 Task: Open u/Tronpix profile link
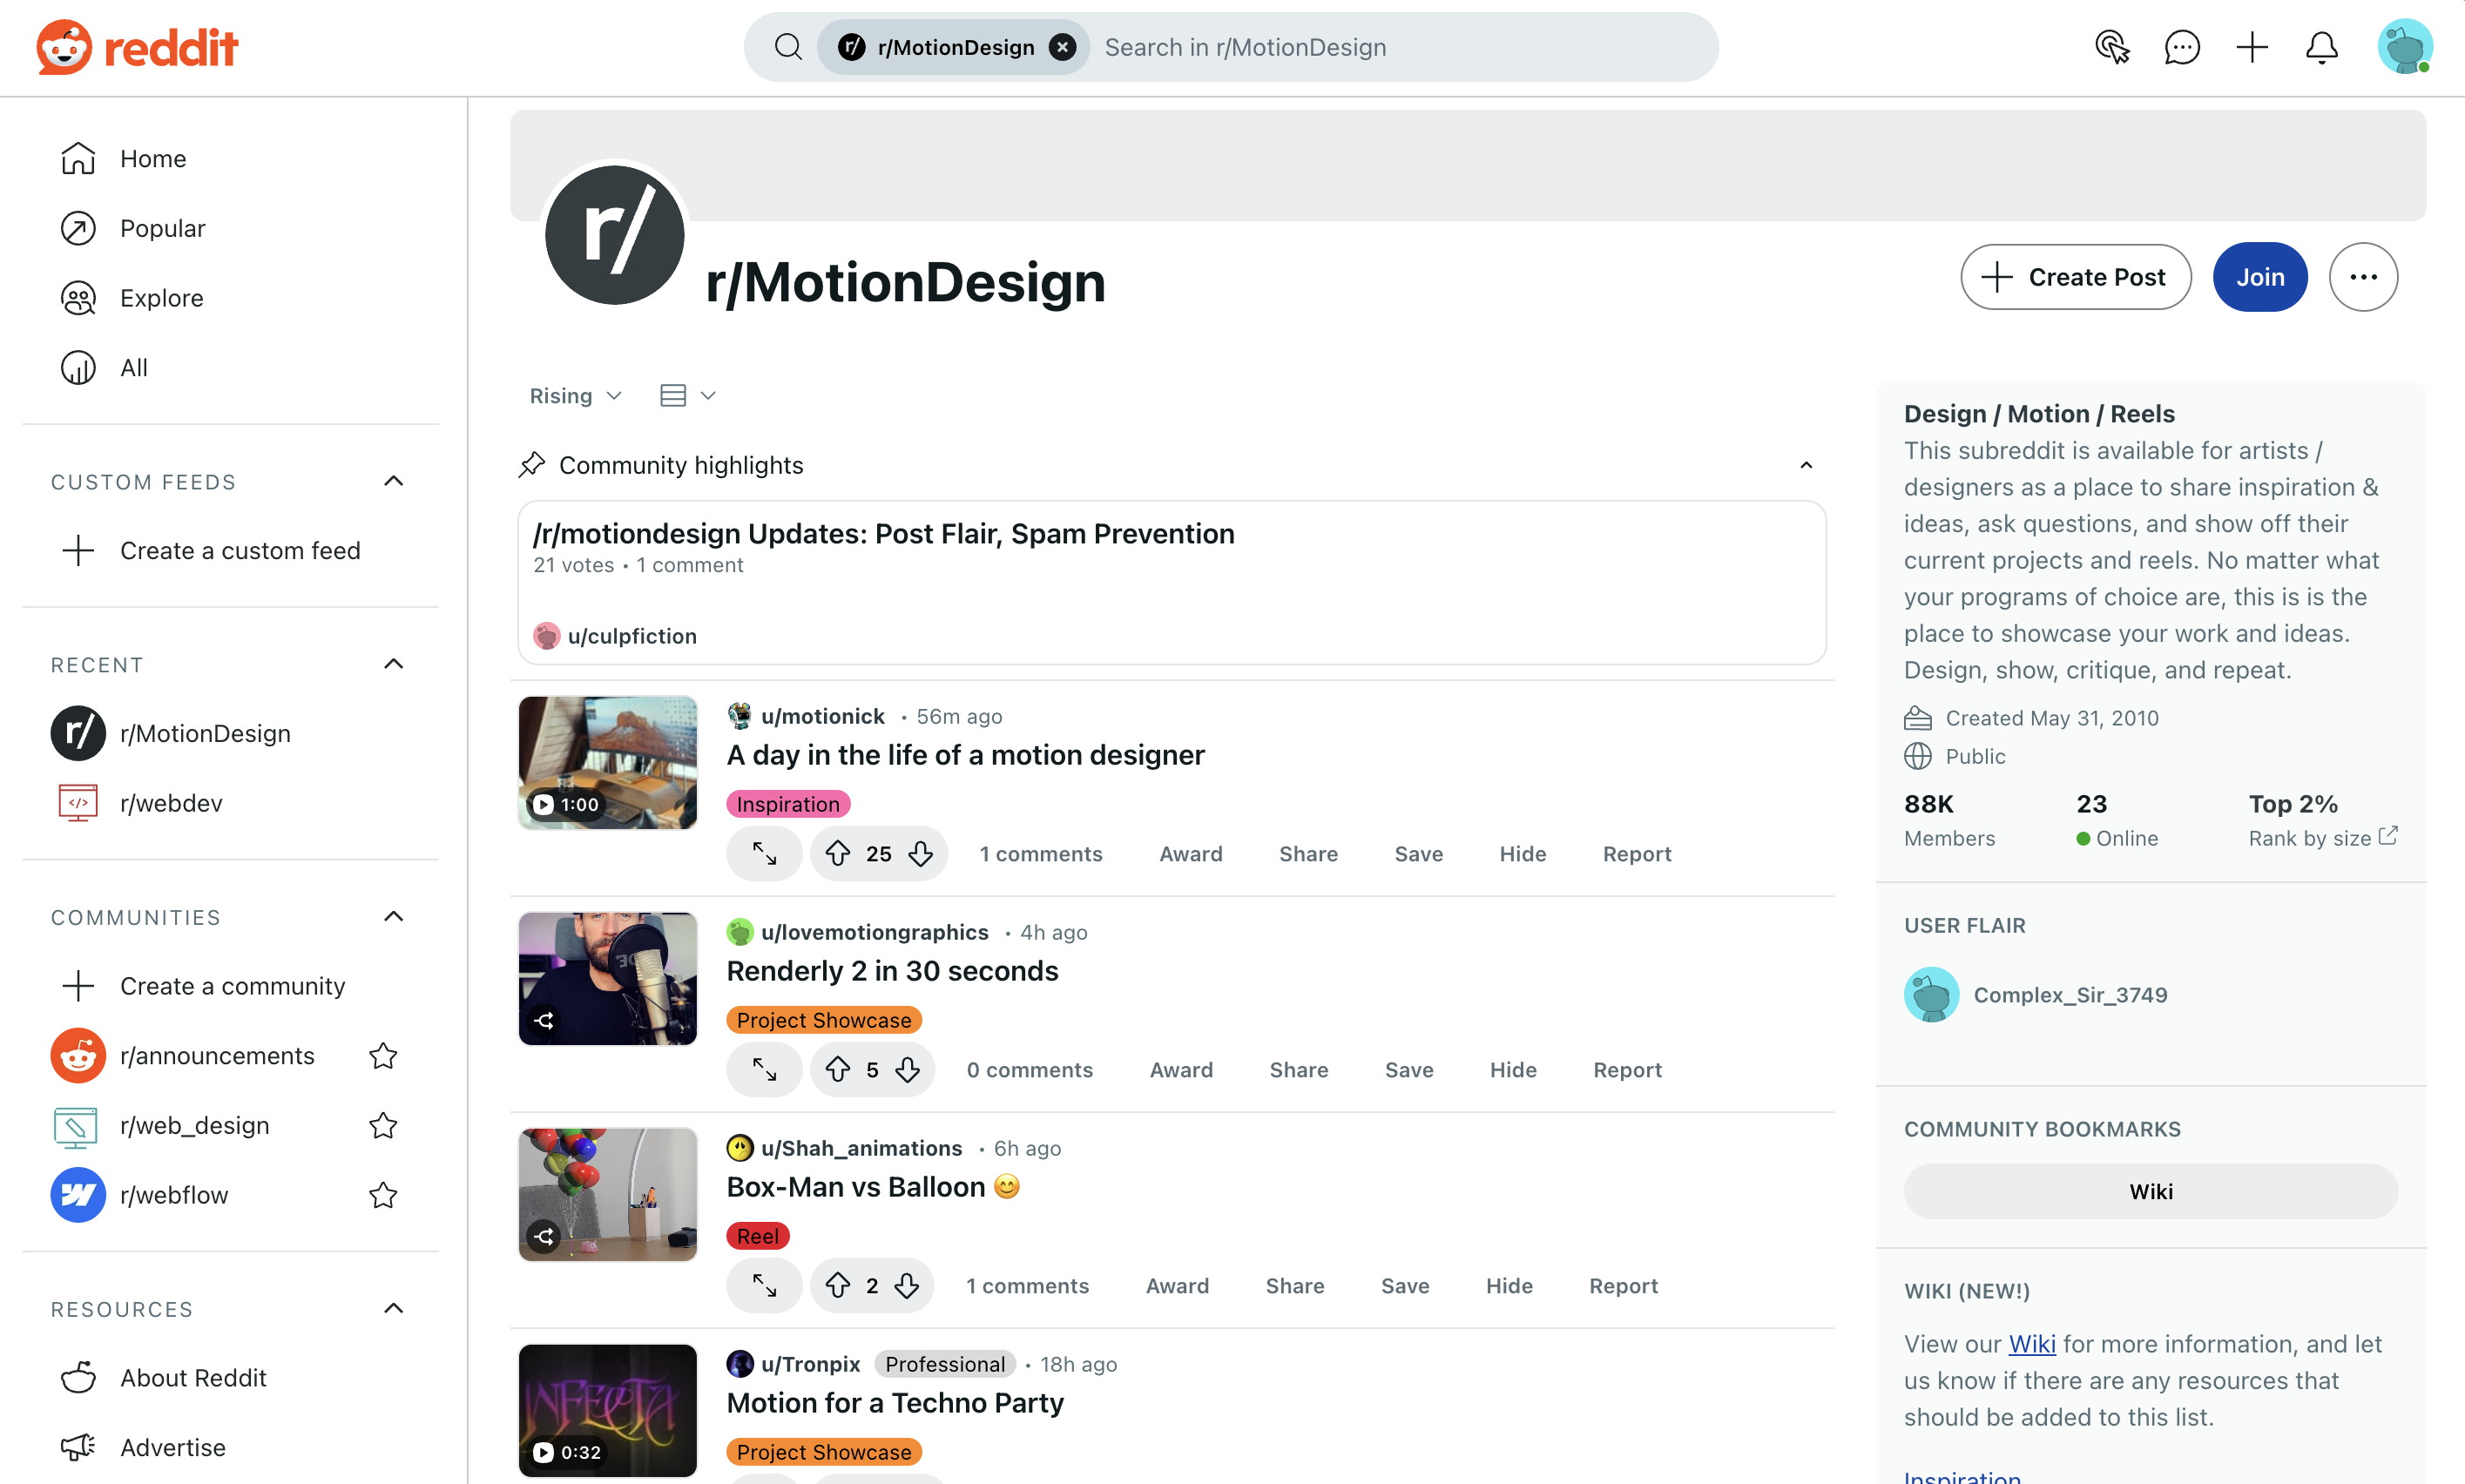pos(810,1364)
